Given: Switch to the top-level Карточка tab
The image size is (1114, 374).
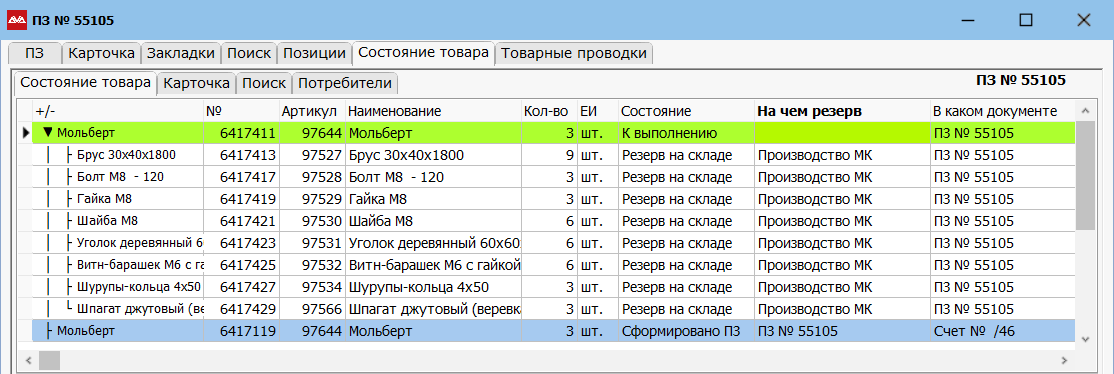Looking at the screenshot, I should (102, 53).
